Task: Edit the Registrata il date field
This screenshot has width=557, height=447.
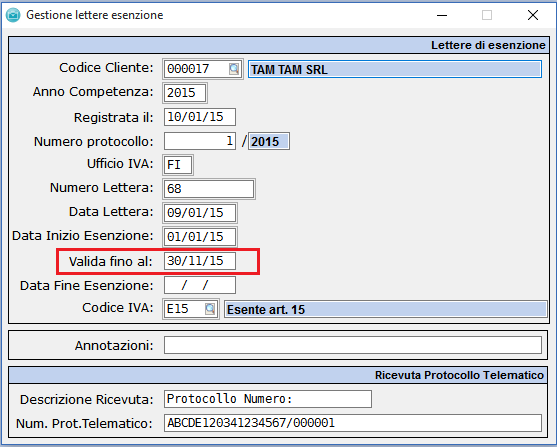Action: (x=200, y=117)
